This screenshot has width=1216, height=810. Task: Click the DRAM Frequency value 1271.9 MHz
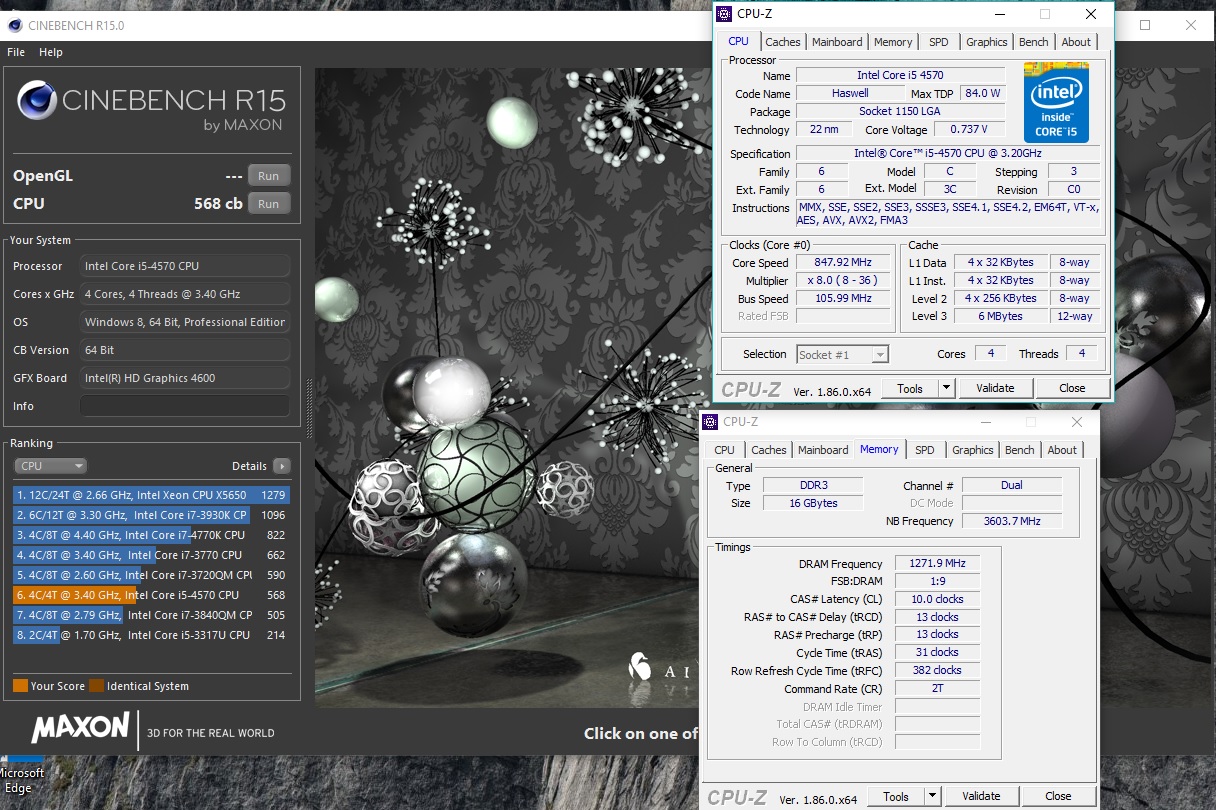tap(937, 564)
